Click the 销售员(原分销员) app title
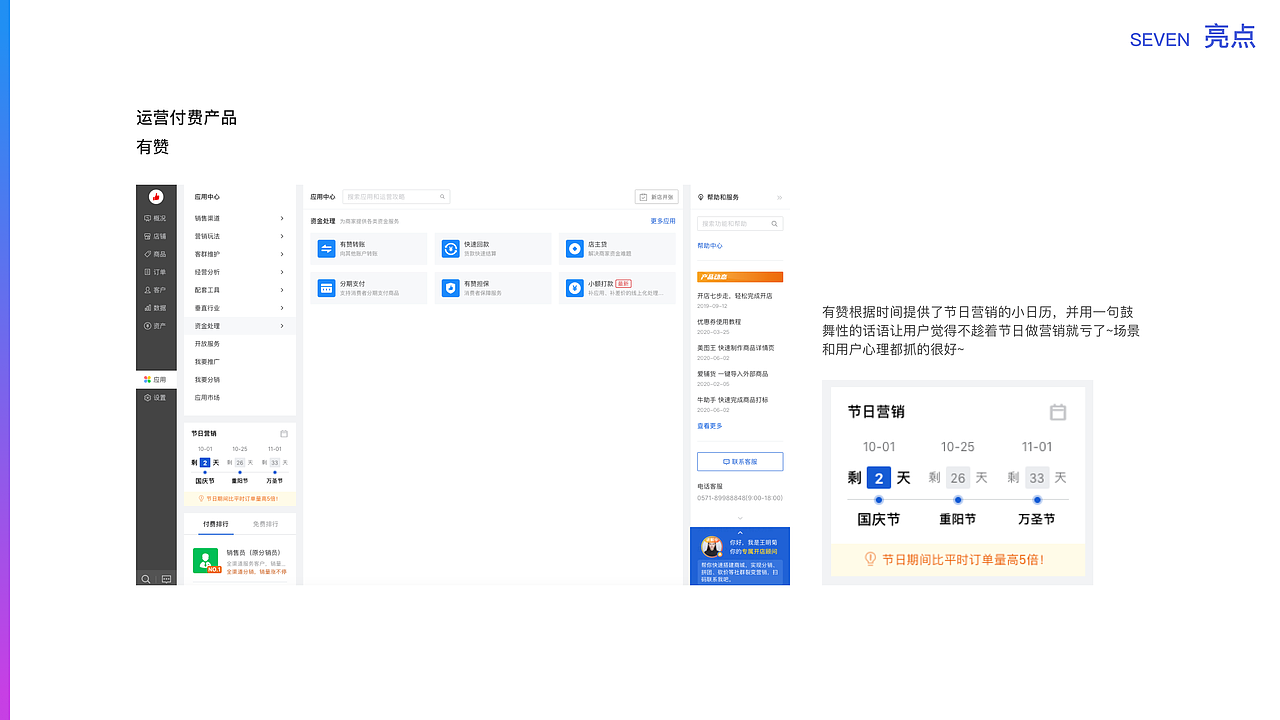The image size is (1280, 720). [253, 553]
